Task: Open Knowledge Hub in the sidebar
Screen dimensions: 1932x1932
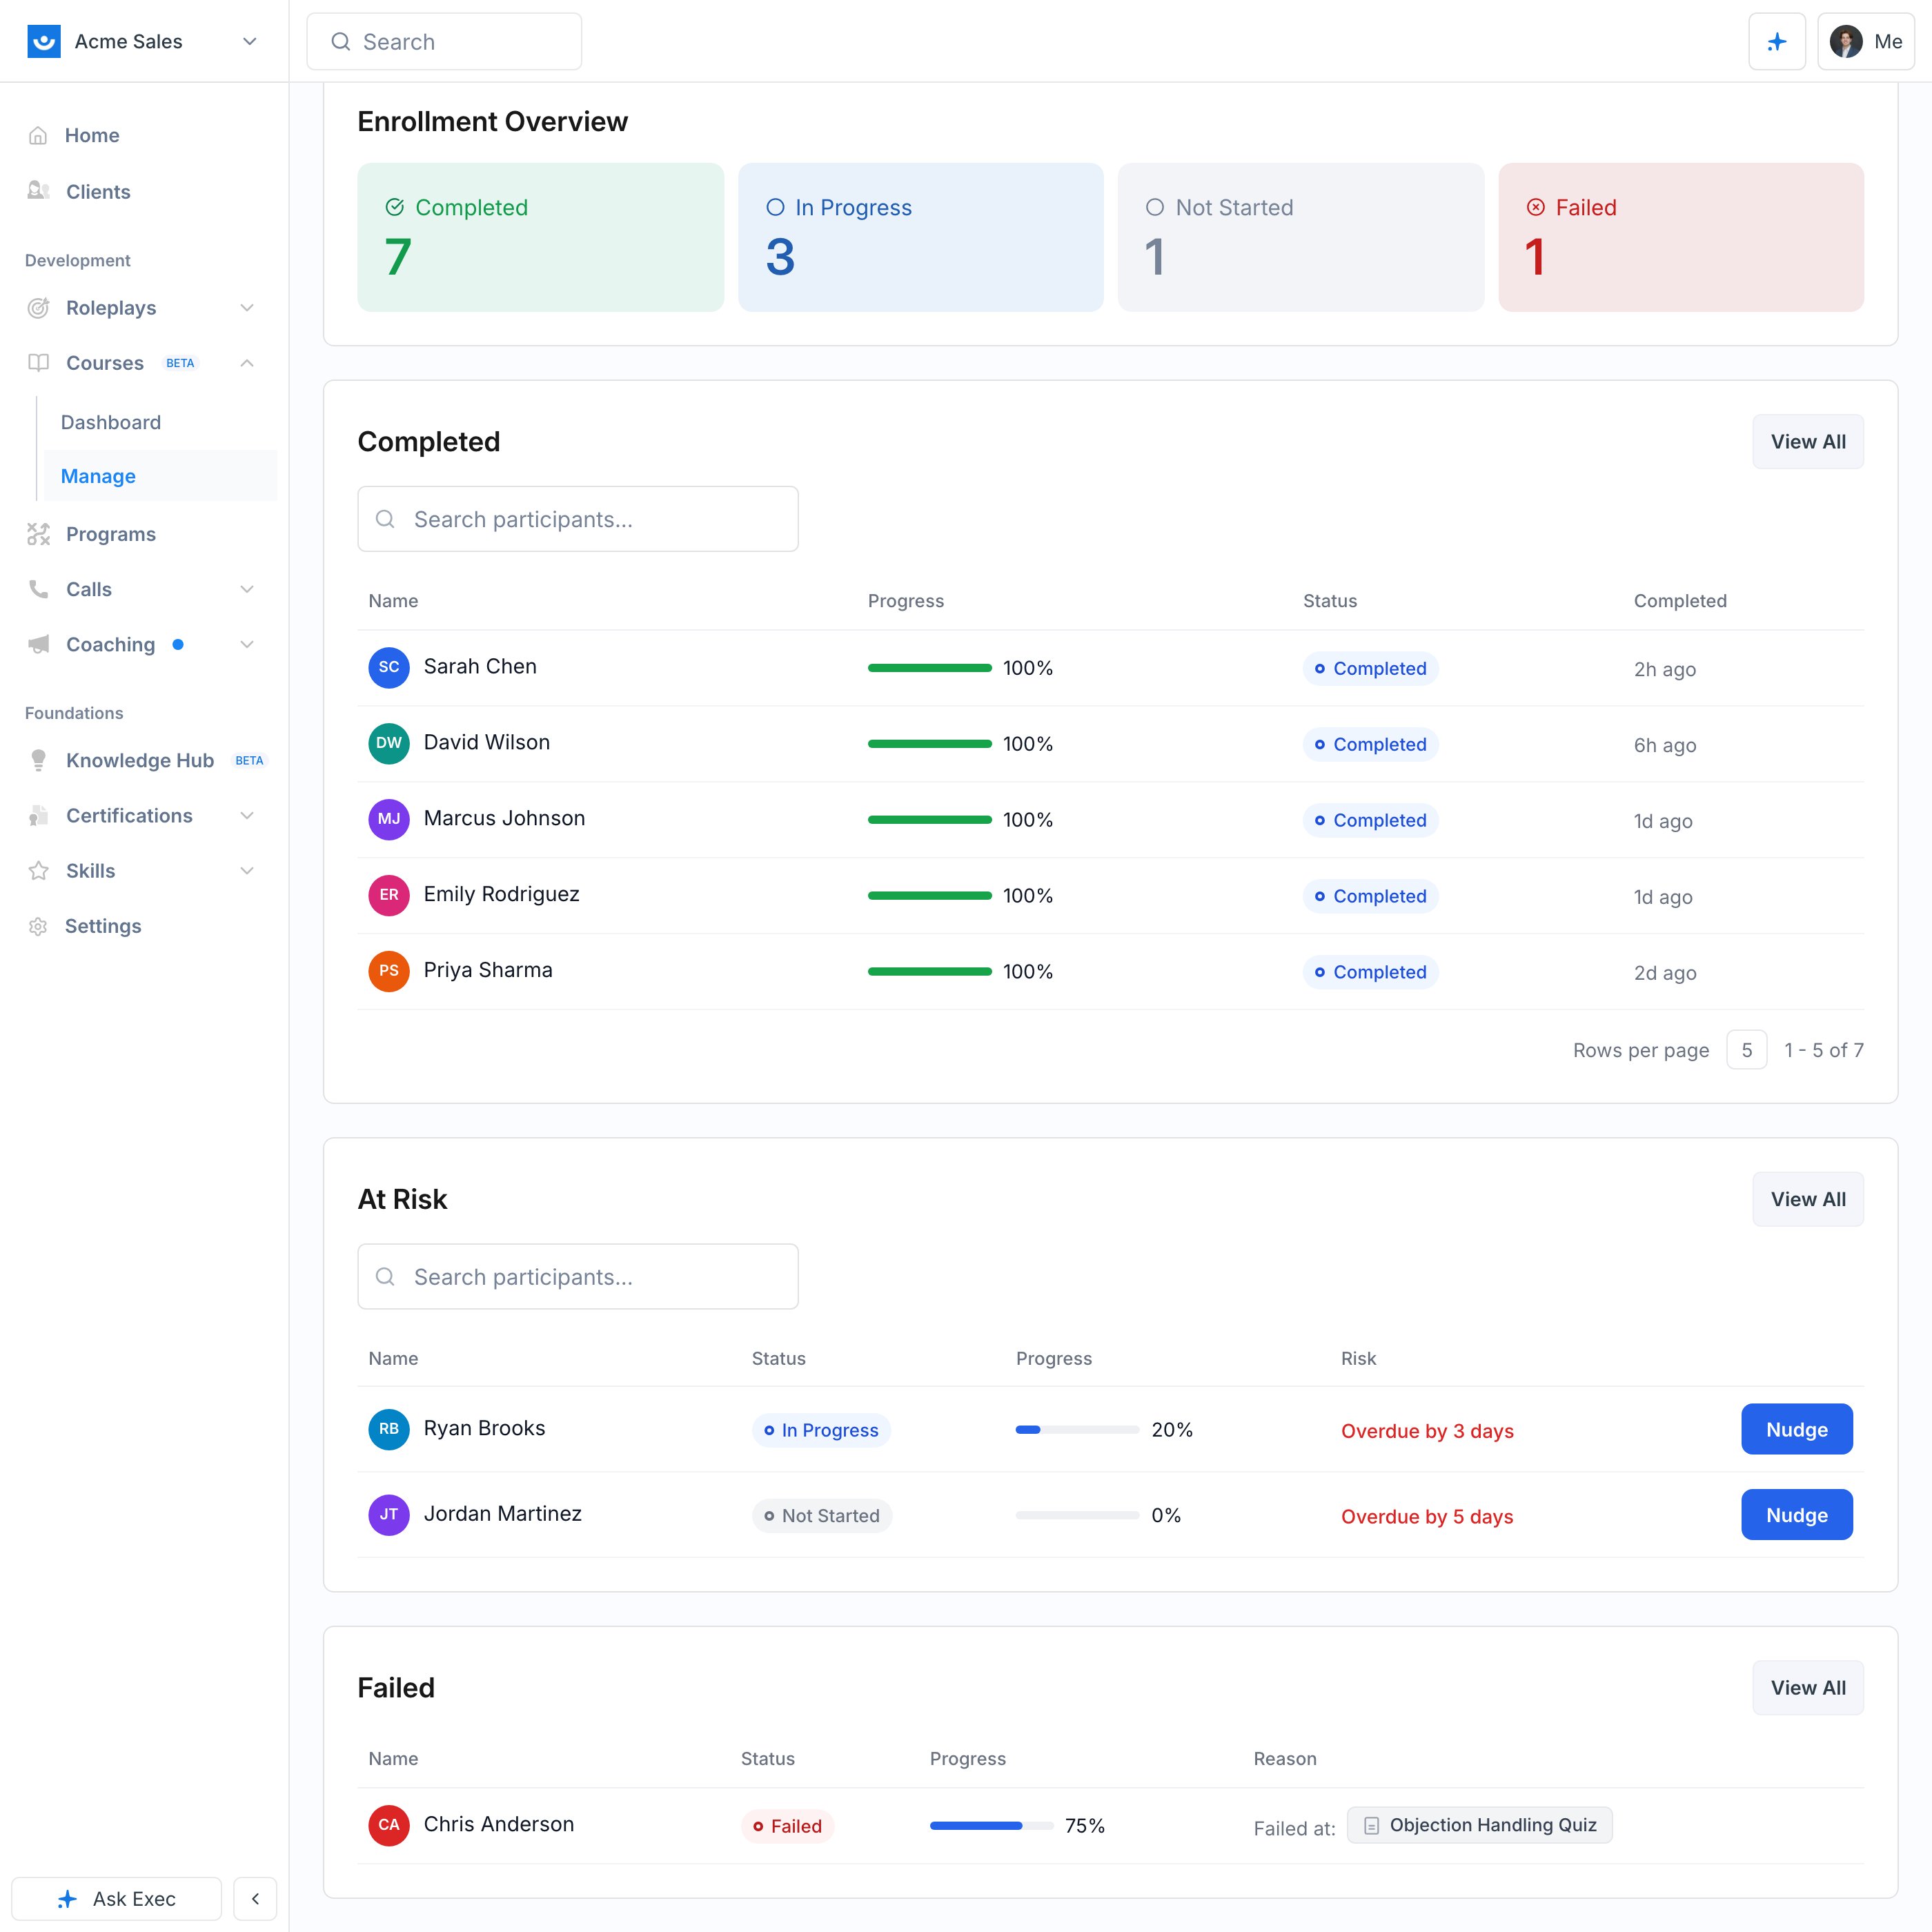Action: pyautogui.click(x=140, y=760)
